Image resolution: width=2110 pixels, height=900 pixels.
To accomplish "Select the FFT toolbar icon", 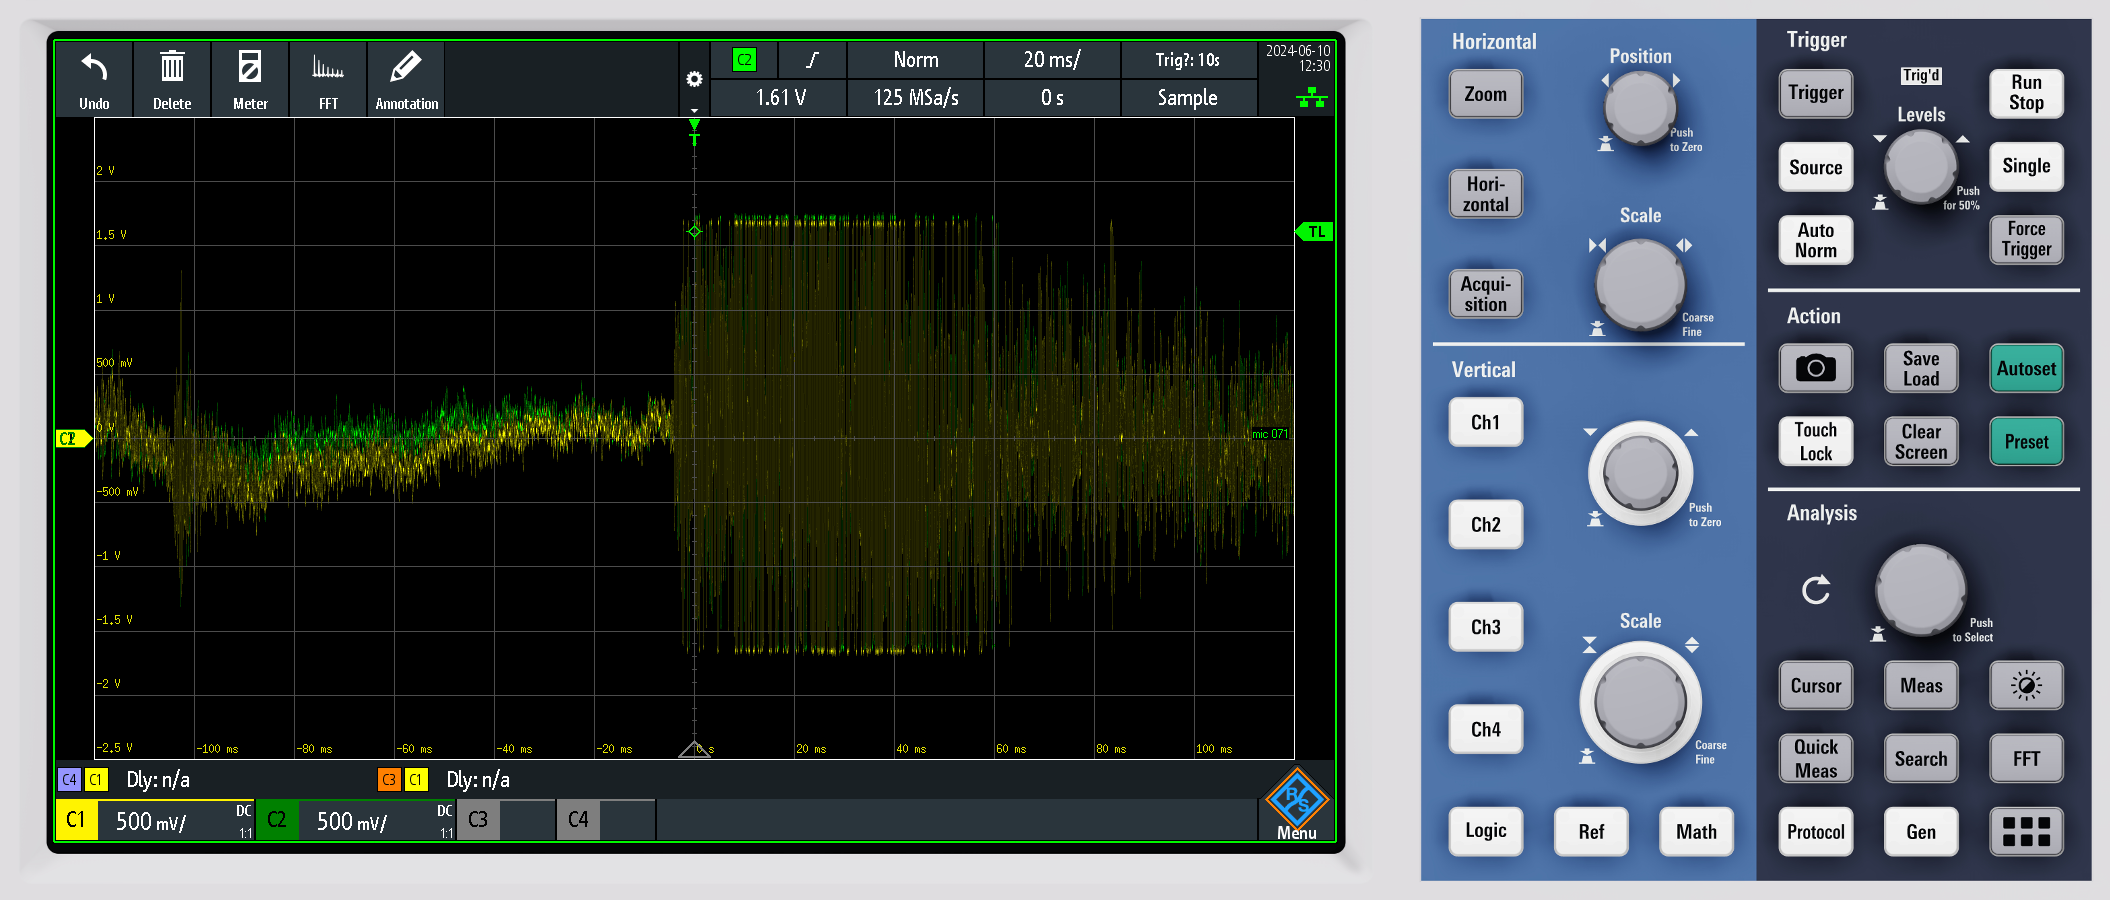I will (x=328, y=68).
